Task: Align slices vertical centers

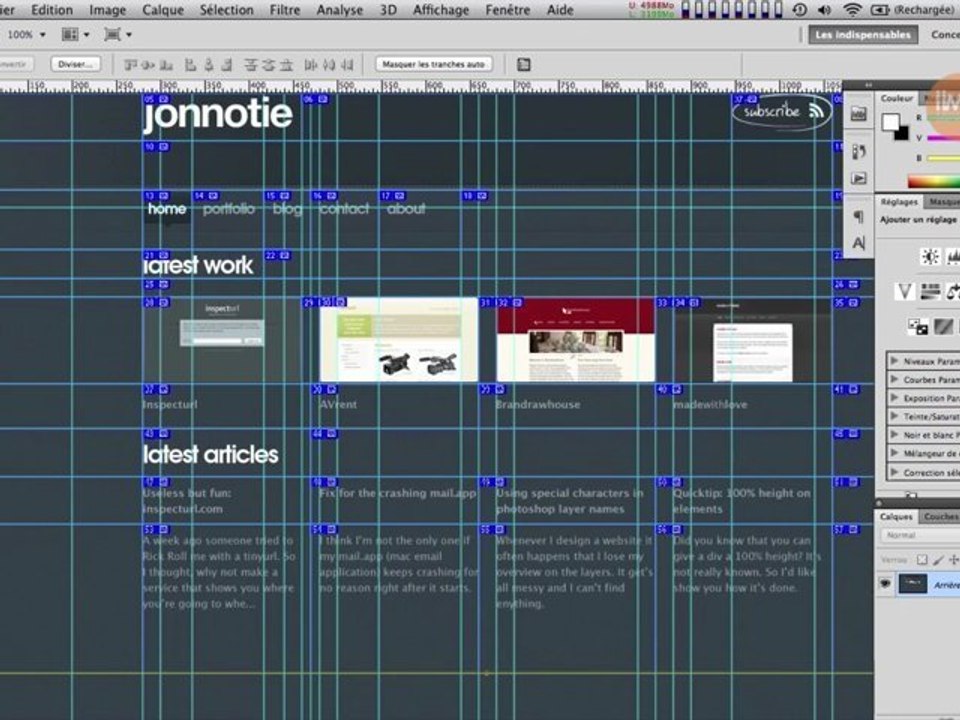Action: [x=148, y=64]
